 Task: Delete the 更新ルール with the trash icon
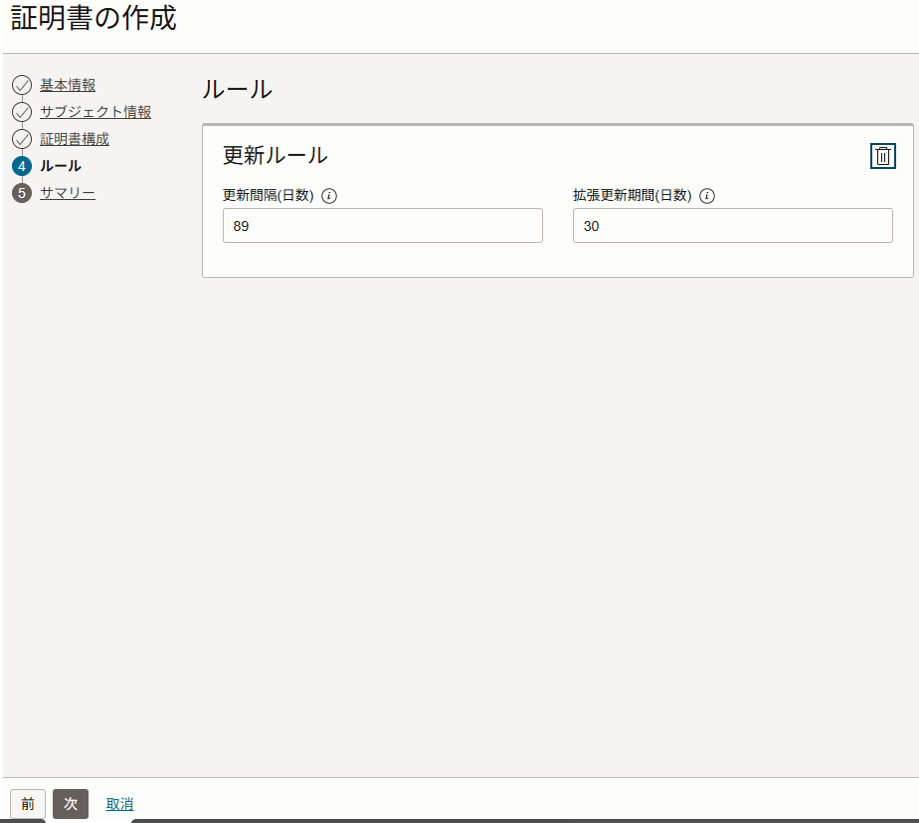click(883, 156)
